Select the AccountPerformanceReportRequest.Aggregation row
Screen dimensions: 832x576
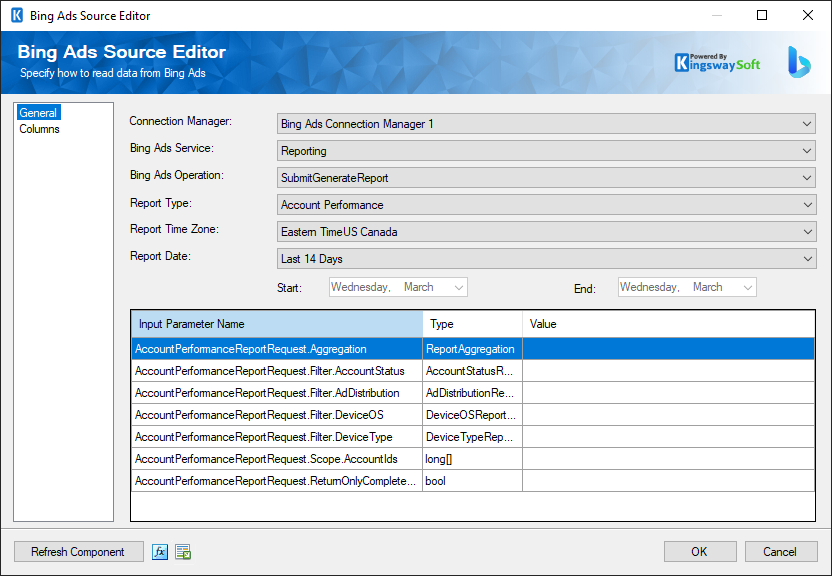pyautogui.click(x=473, y=349)
